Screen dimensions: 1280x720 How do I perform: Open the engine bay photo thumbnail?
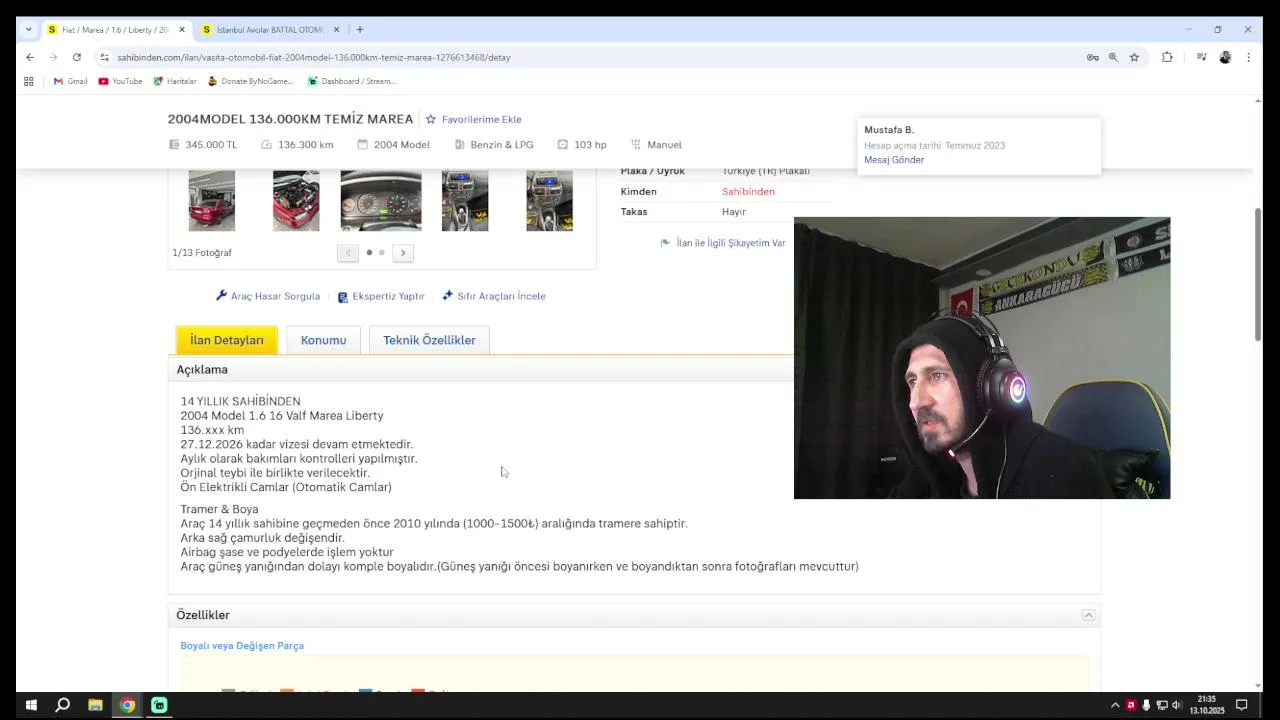(296, 200)
